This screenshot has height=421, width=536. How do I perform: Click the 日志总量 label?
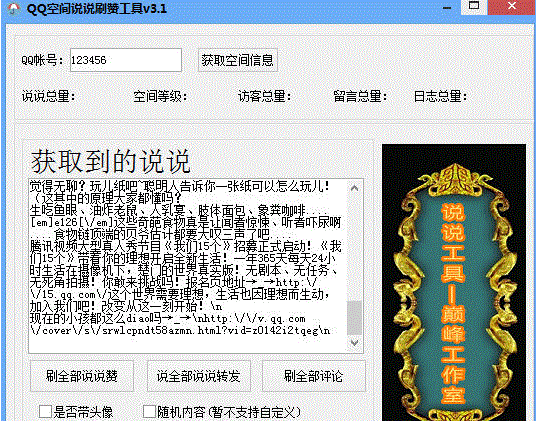pyautogui.click(x=440, y=96)
